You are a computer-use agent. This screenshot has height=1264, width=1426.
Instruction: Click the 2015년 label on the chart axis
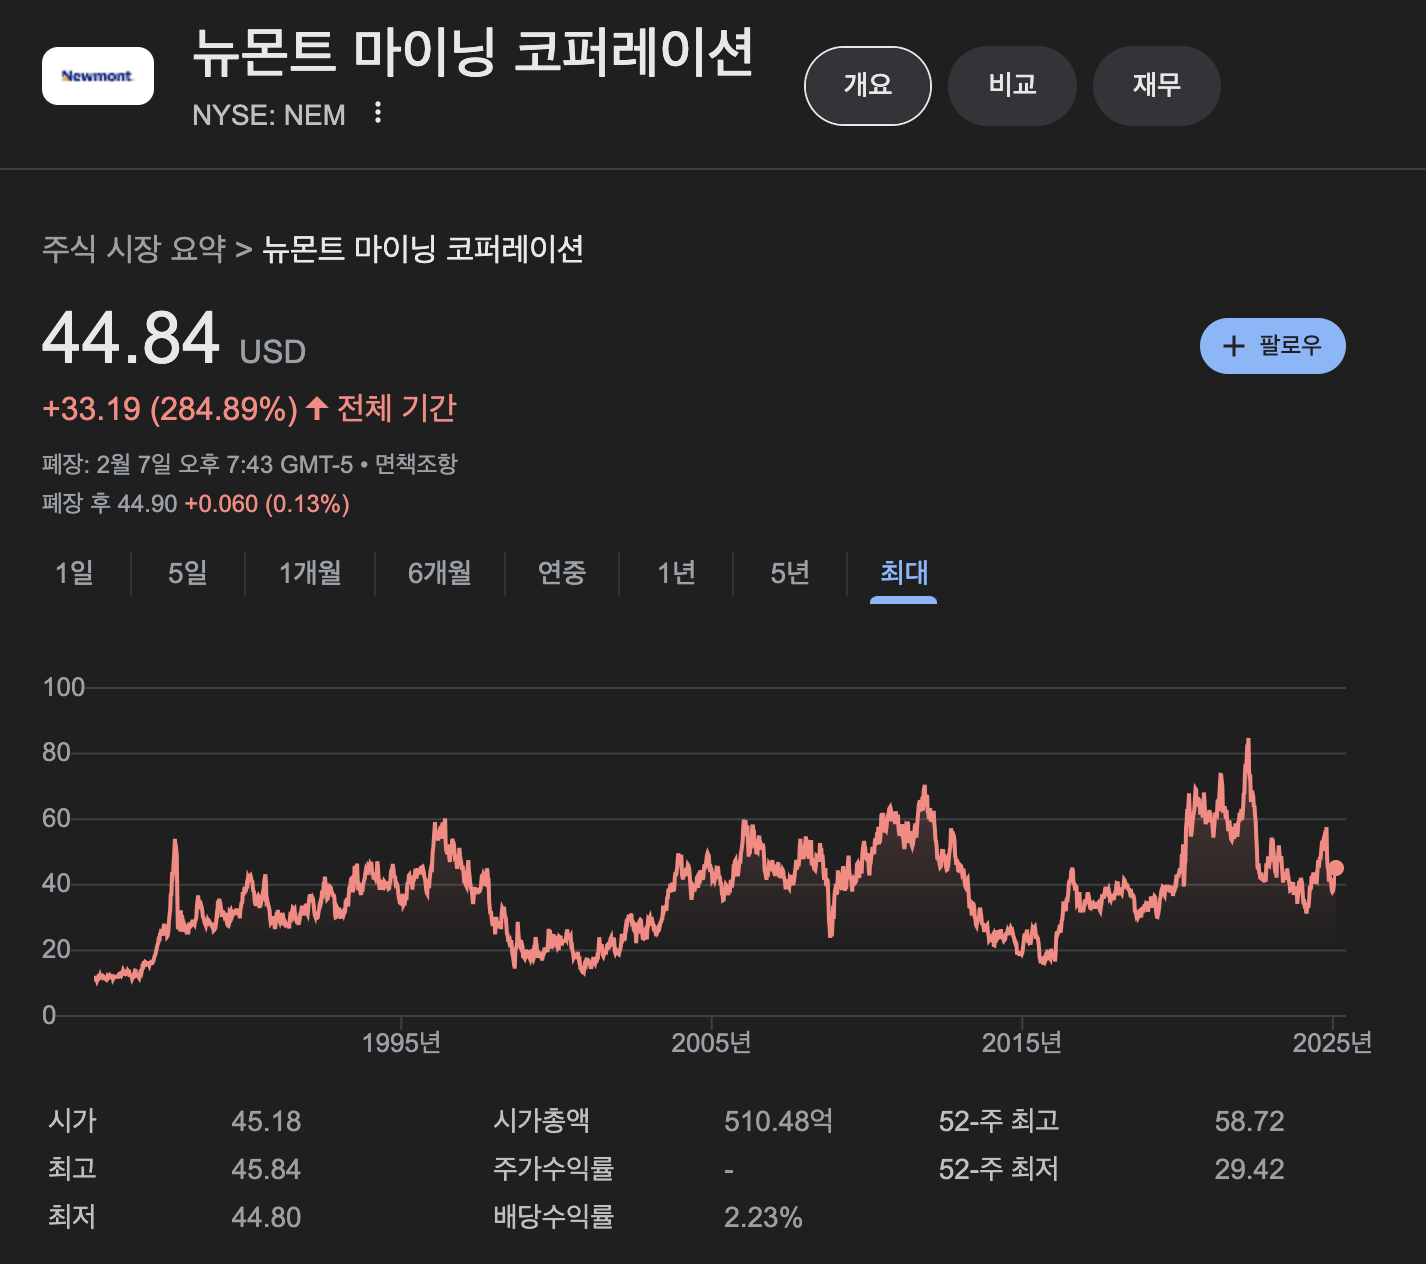click(1022, 1043)
